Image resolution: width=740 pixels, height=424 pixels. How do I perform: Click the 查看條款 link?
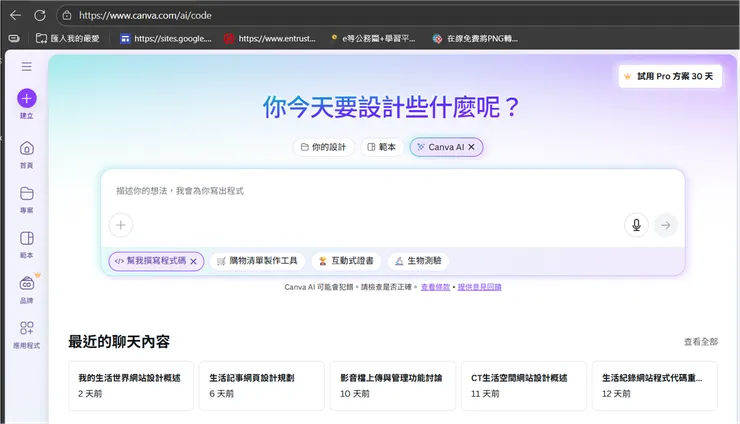tap(435, 287)
